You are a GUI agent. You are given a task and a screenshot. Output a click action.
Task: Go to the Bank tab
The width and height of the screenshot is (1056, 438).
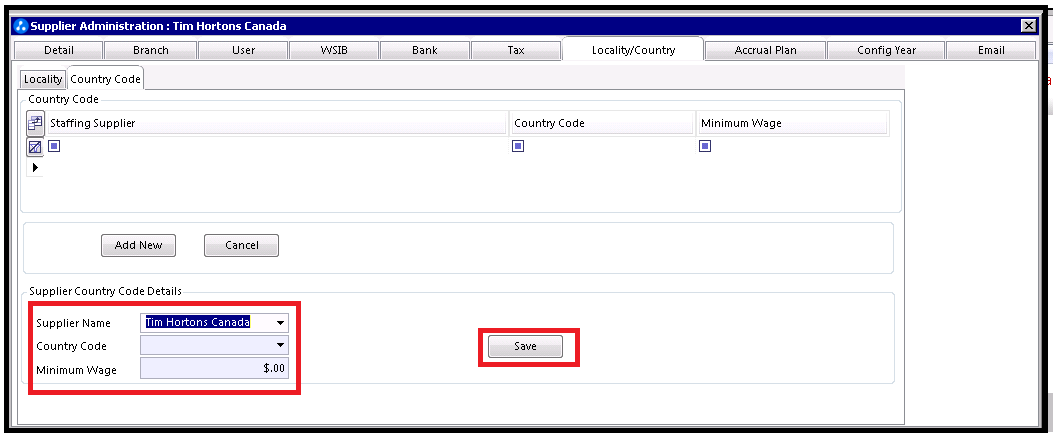click(425, 51)
